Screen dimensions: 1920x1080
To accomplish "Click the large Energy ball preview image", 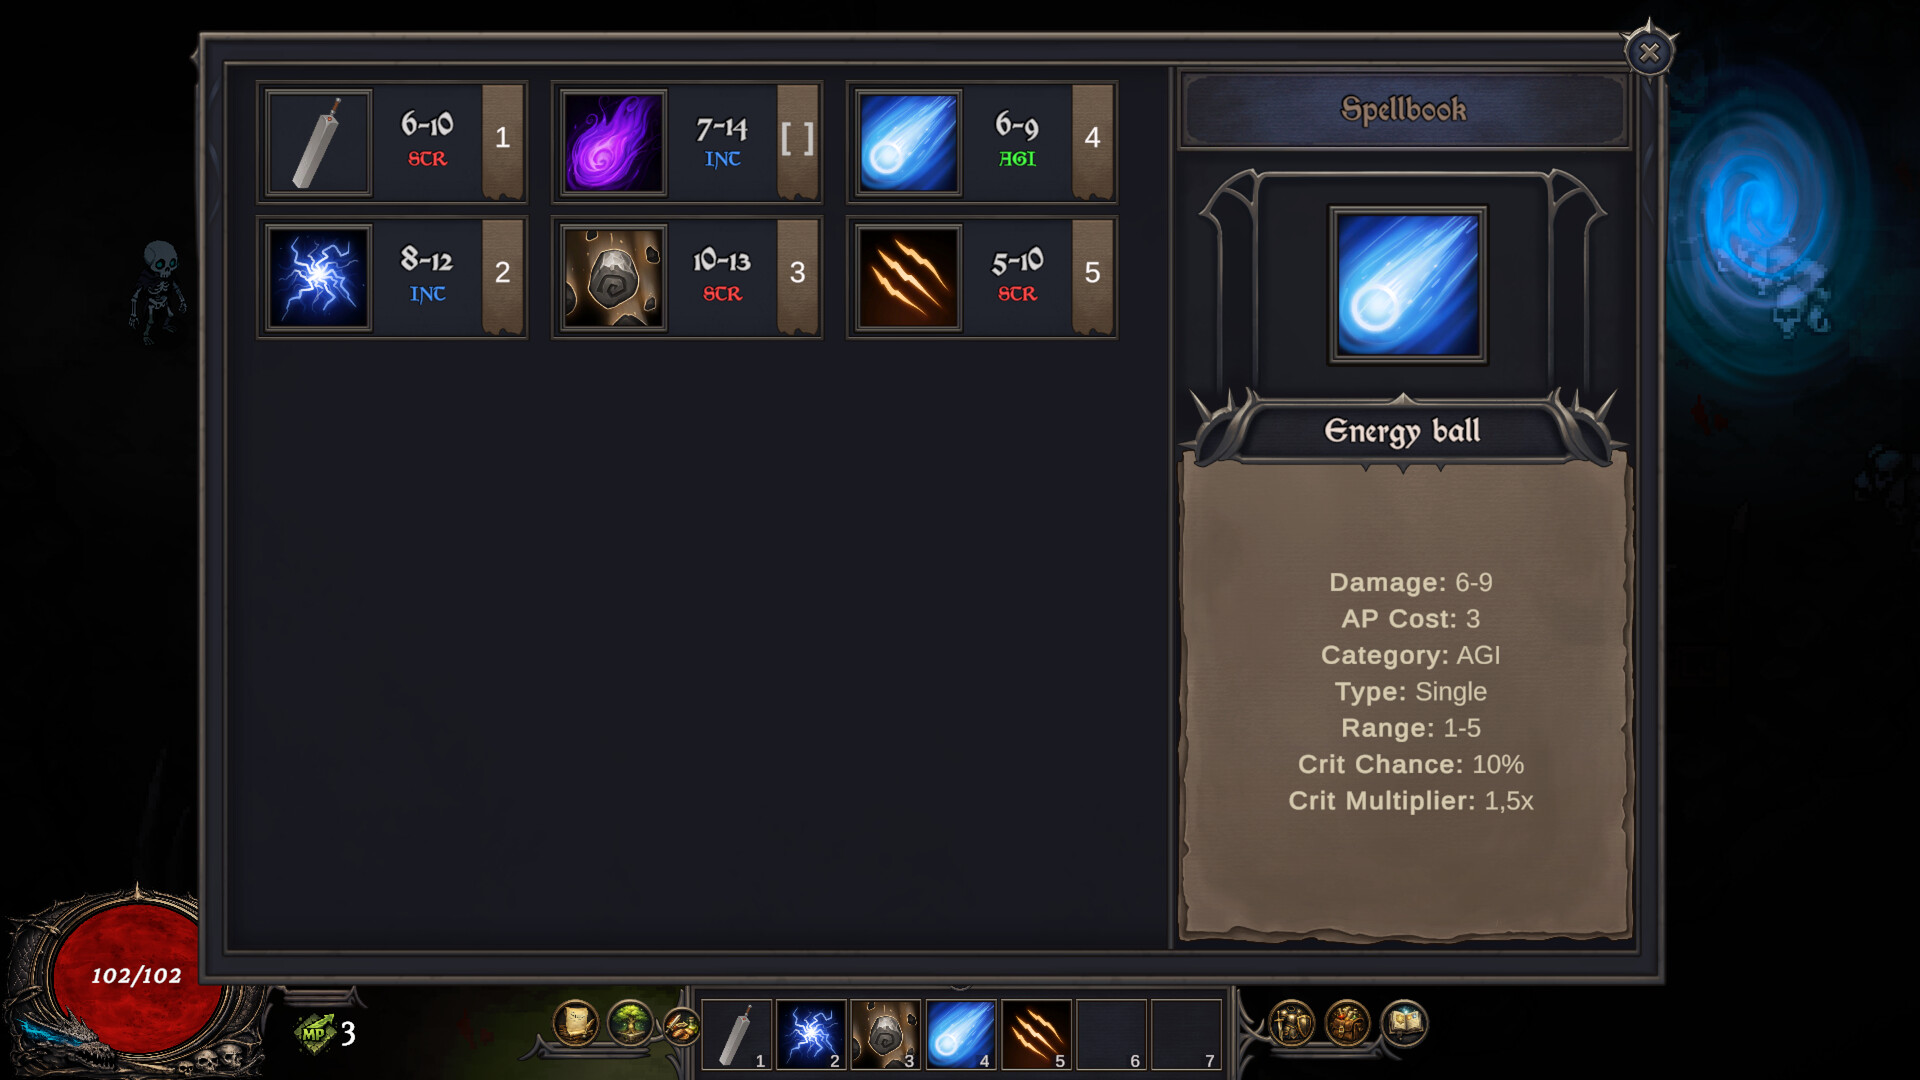I will coord(1407,286).
